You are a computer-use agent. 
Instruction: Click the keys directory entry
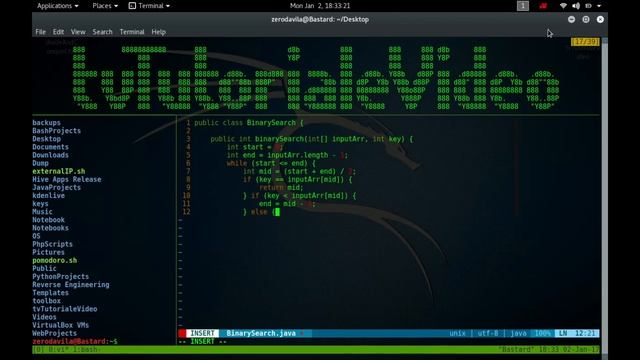click(x=40, y=204)
